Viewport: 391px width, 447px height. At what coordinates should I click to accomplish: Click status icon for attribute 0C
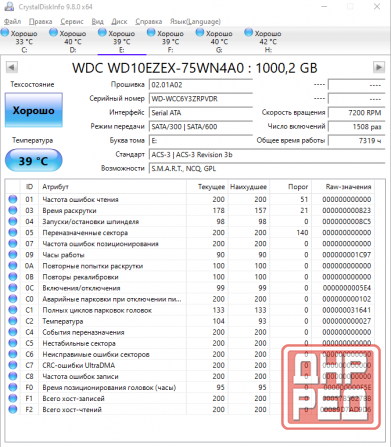(x=13, y=288)
